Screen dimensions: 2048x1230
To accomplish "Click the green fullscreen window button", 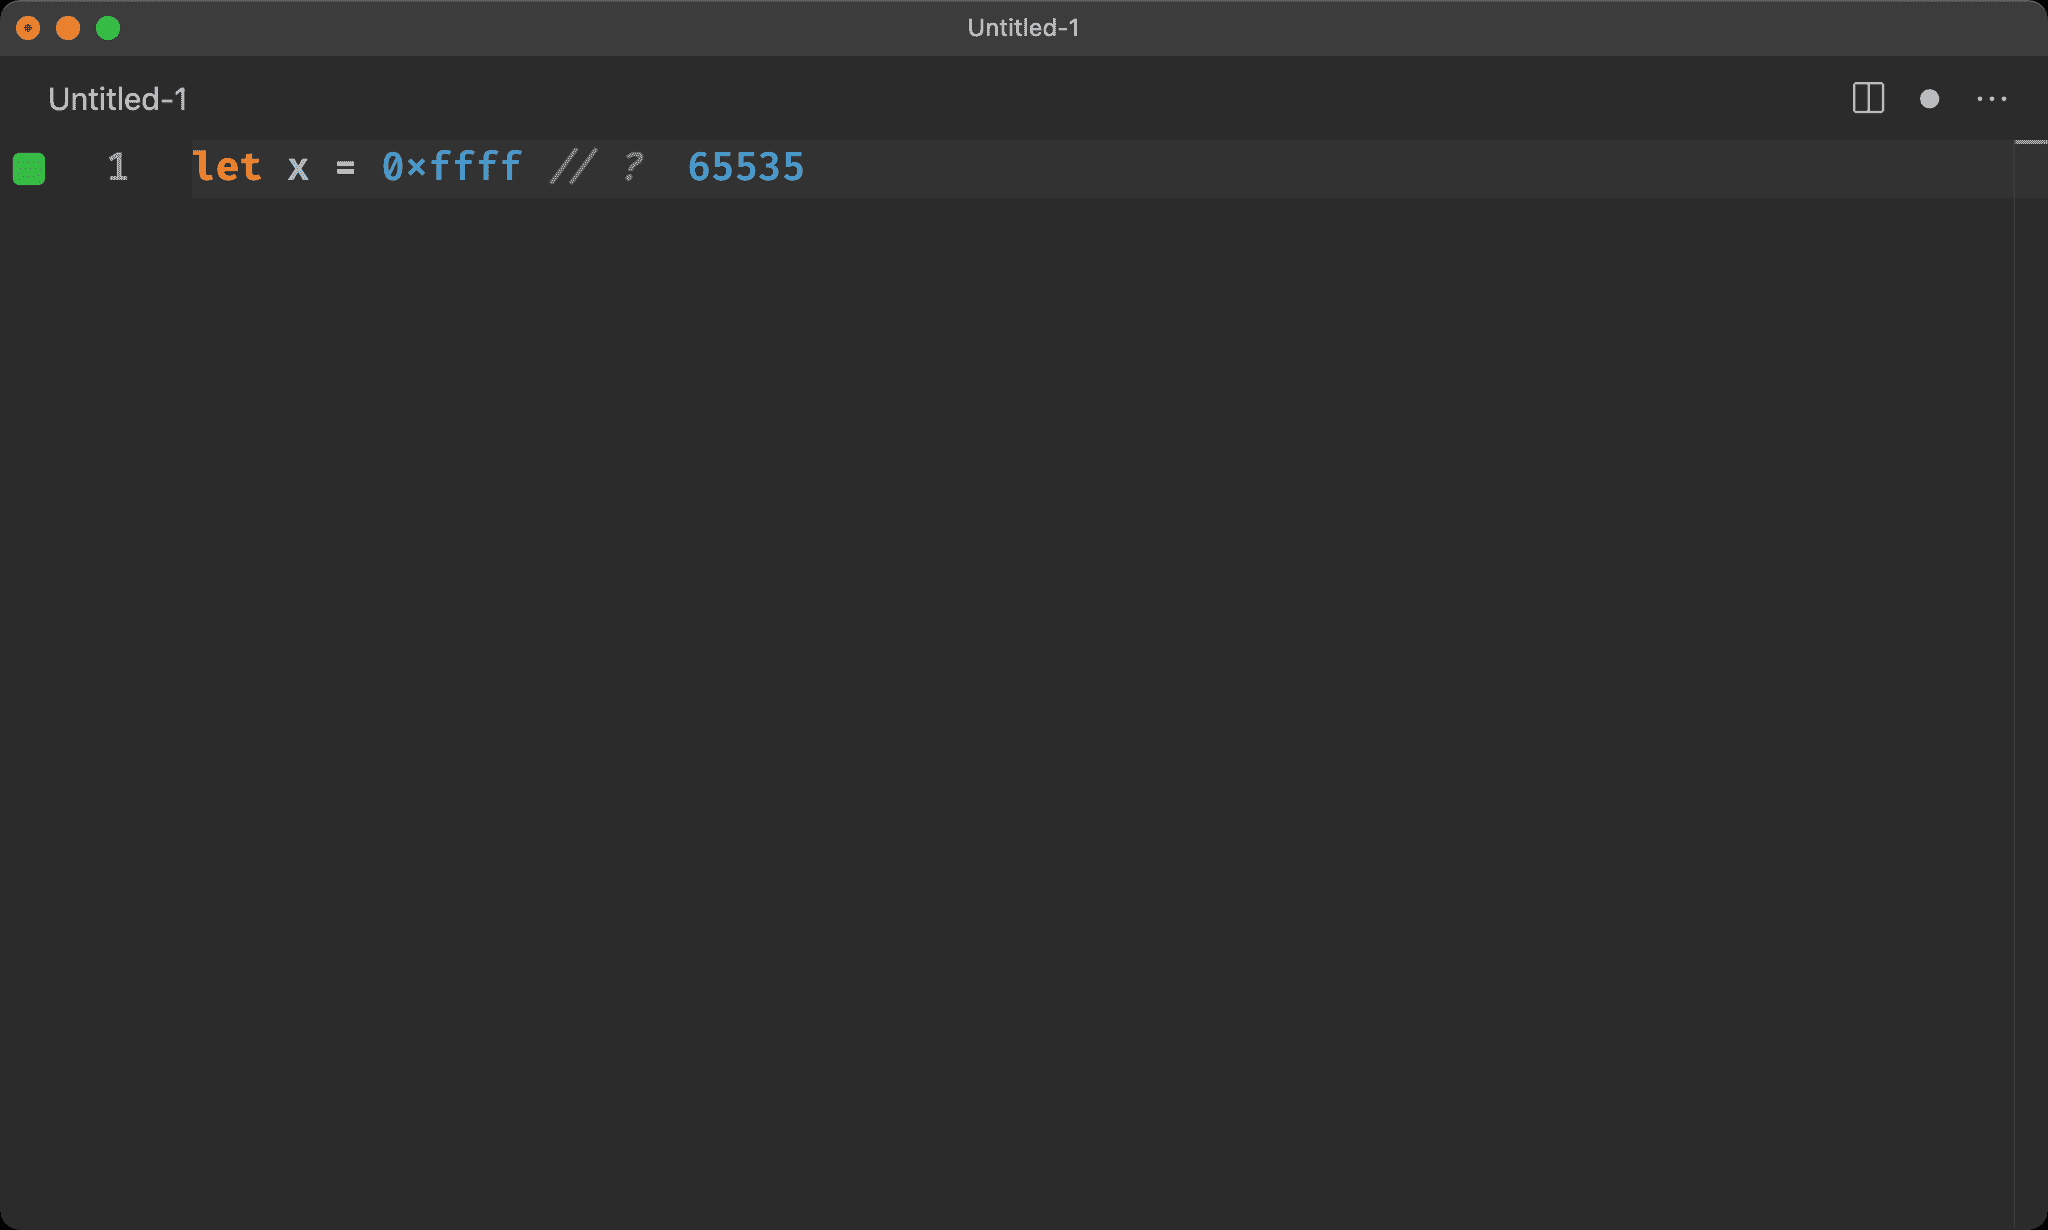I will 108,28.
